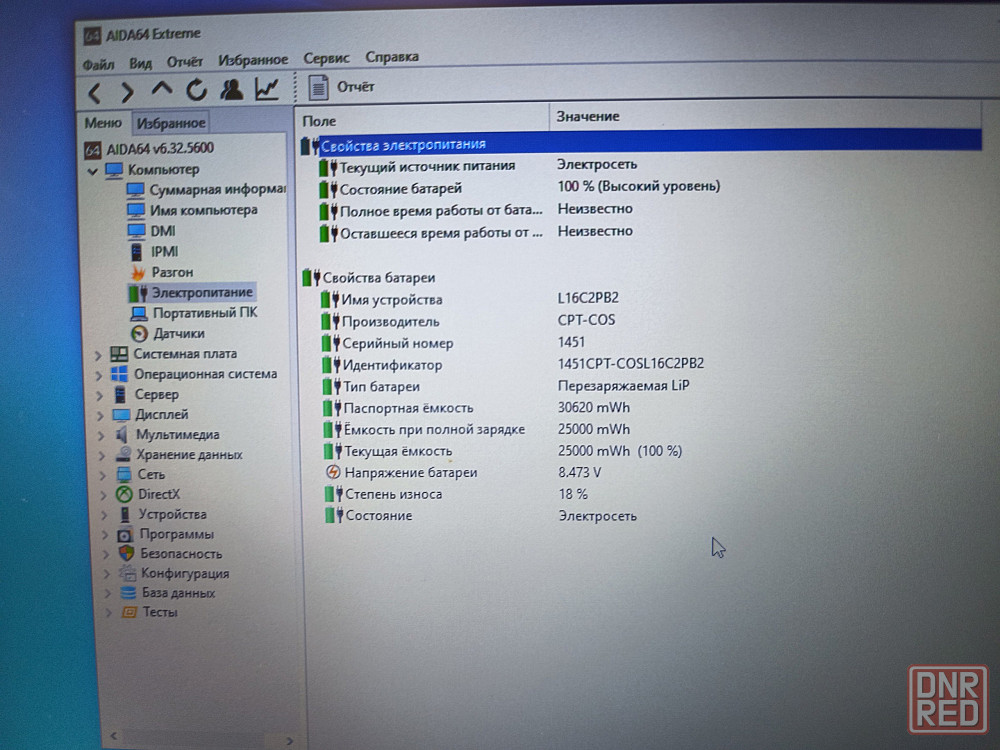Expand the Операционная система node

pos(98,376)
